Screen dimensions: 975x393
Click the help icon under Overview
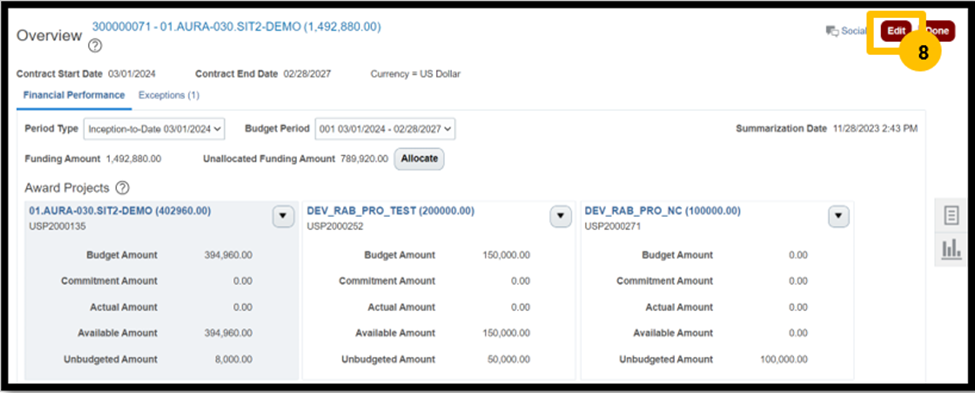(95, 46)
